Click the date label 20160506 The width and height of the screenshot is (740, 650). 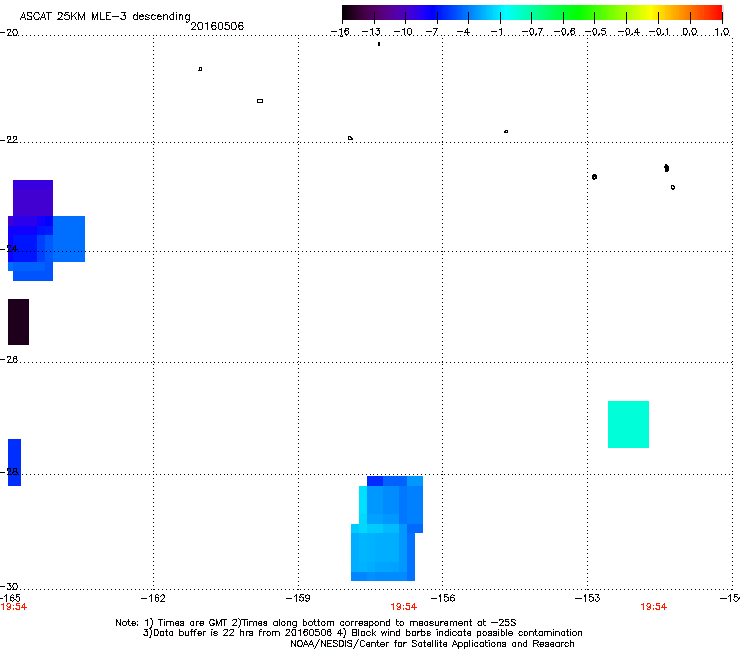[x=217, y=26]
